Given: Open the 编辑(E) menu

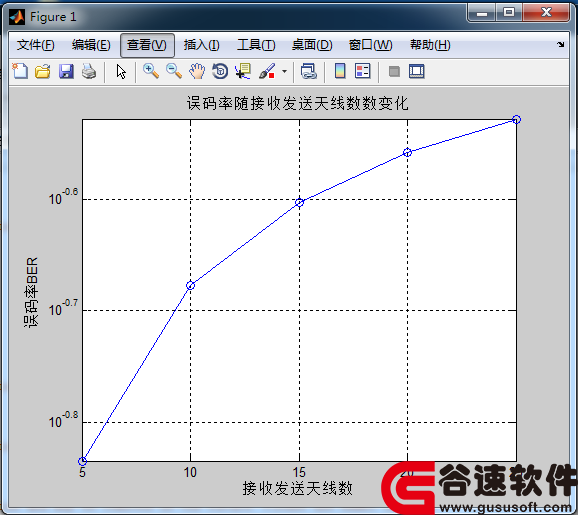Looking at the screenshot, I should [91, 45].
